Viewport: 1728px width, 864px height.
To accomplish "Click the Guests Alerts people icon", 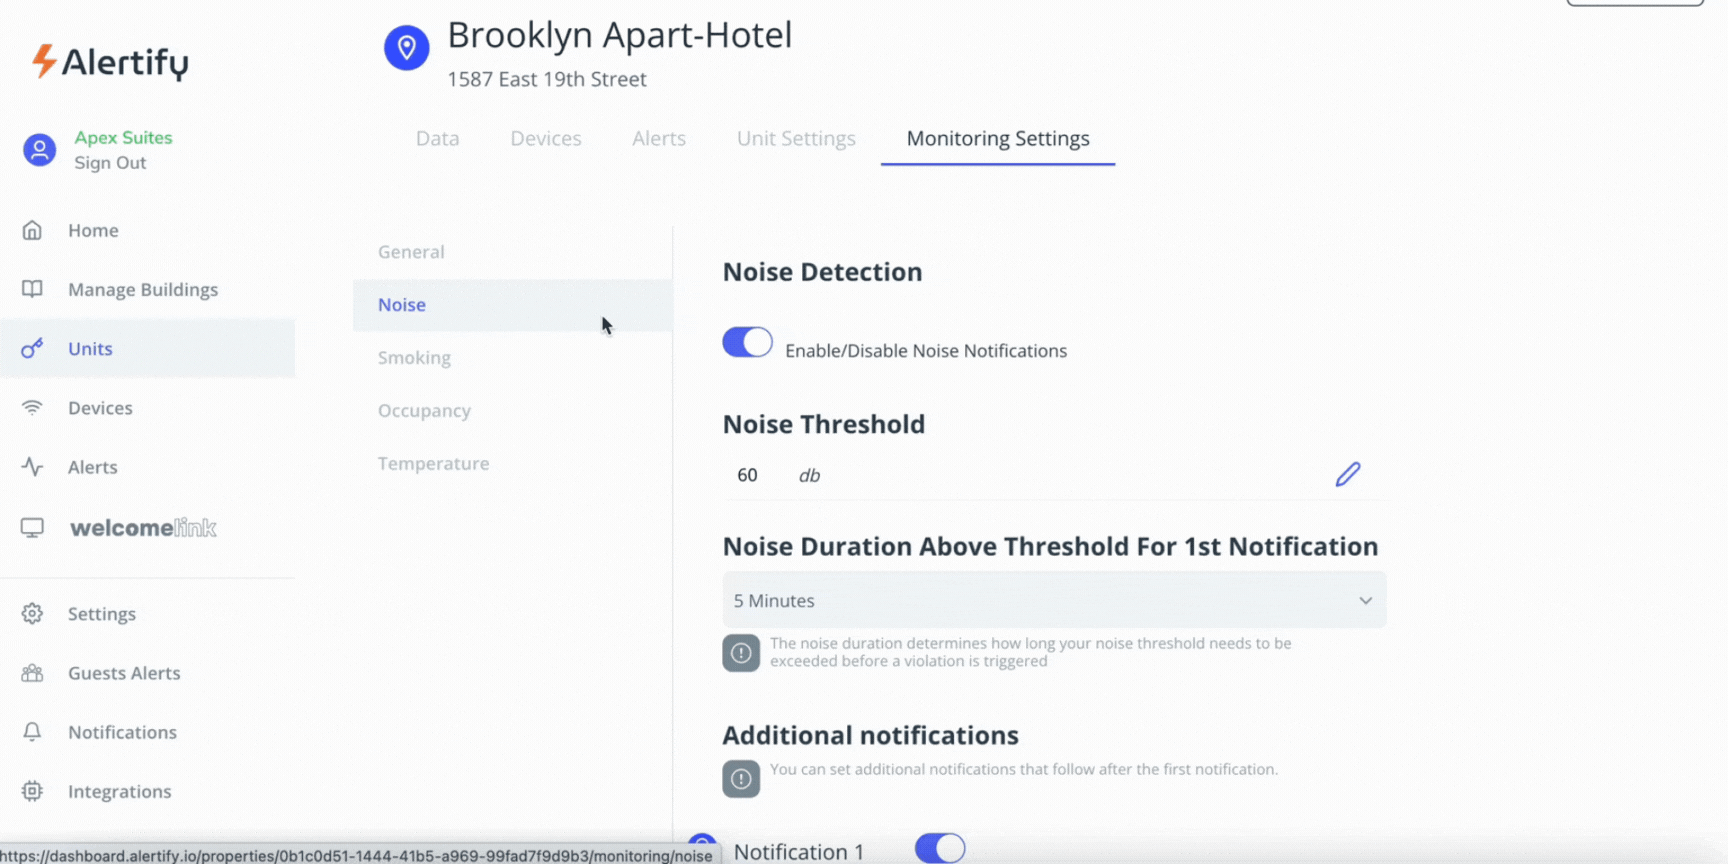I will [x=32, y=673].
